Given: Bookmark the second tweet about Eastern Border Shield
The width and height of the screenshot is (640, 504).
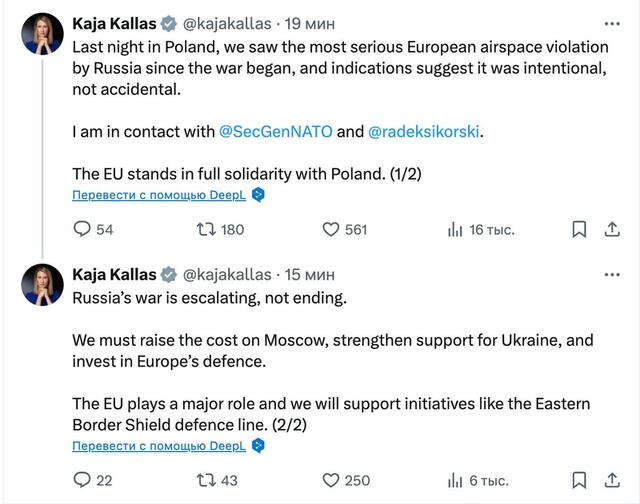Looking at the screenshot, I should coord(579,481).
